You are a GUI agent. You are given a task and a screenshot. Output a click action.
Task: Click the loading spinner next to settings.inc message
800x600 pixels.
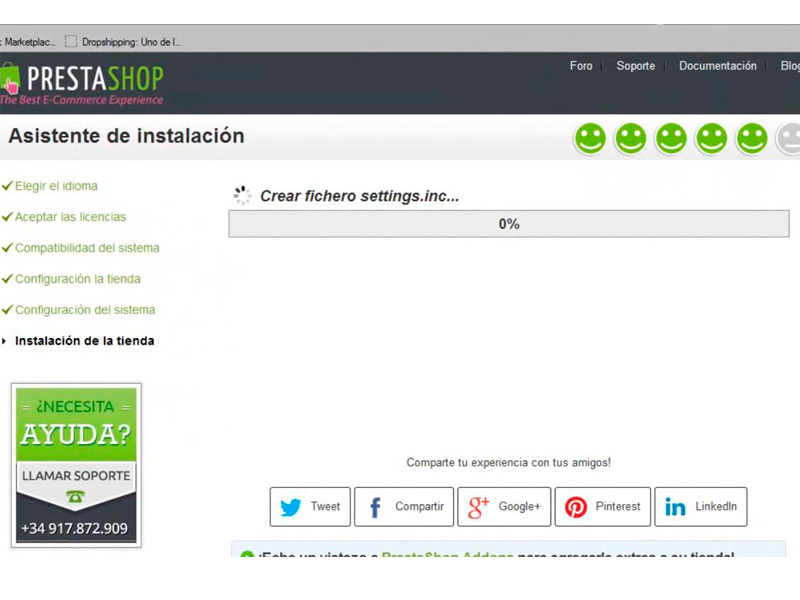click(x=241, y=196)
